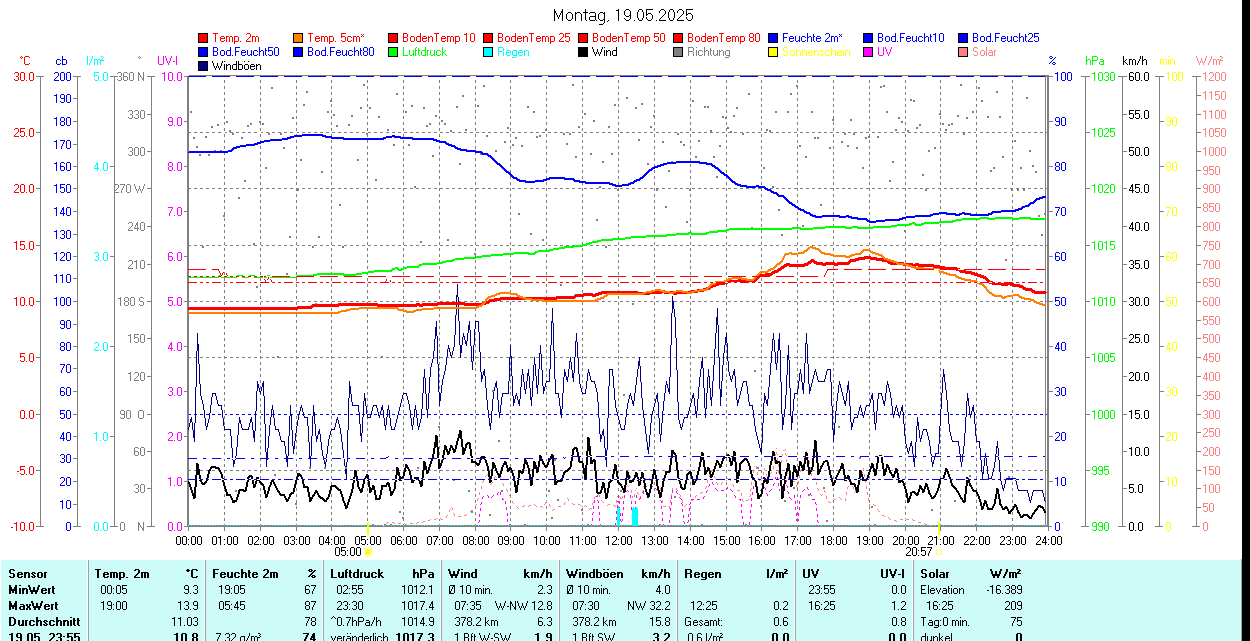The image size is (1250, 641).
Task: Click the hPa axis unit header
Action: (1095, 61)
